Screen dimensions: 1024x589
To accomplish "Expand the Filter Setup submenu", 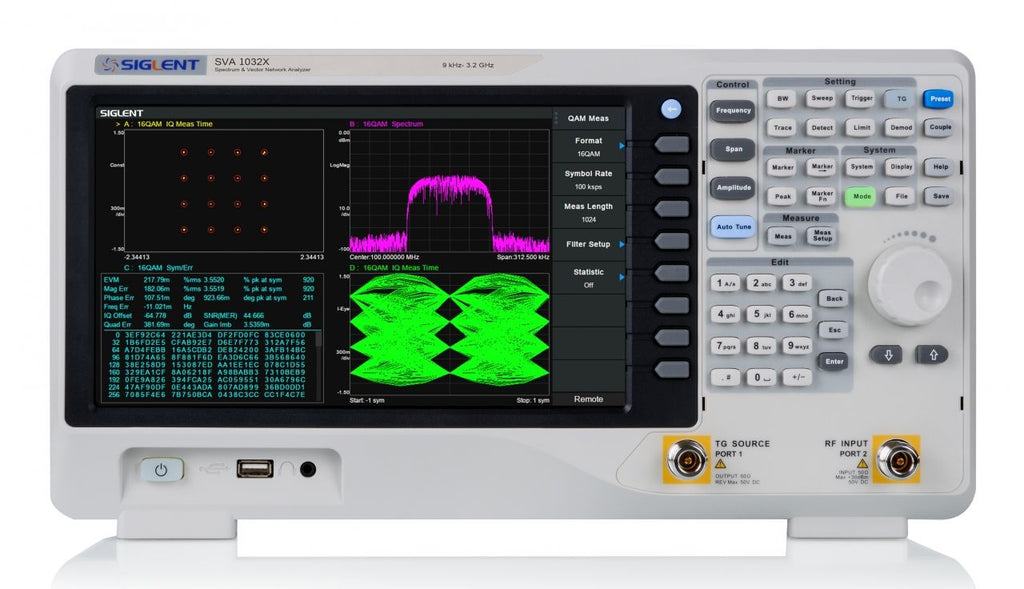I will point(589,244).
